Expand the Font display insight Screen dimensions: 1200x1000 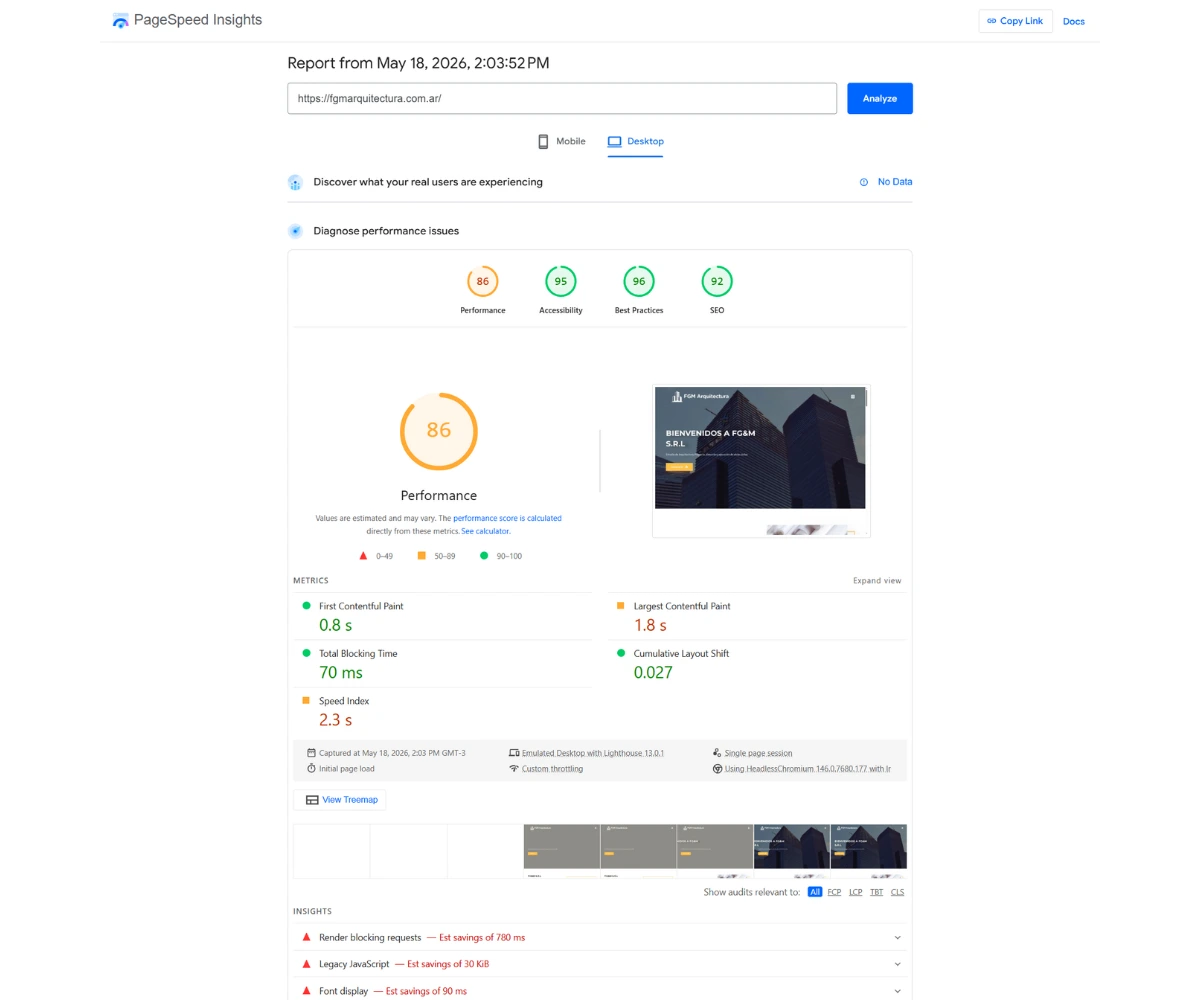(x=897, y=992)
